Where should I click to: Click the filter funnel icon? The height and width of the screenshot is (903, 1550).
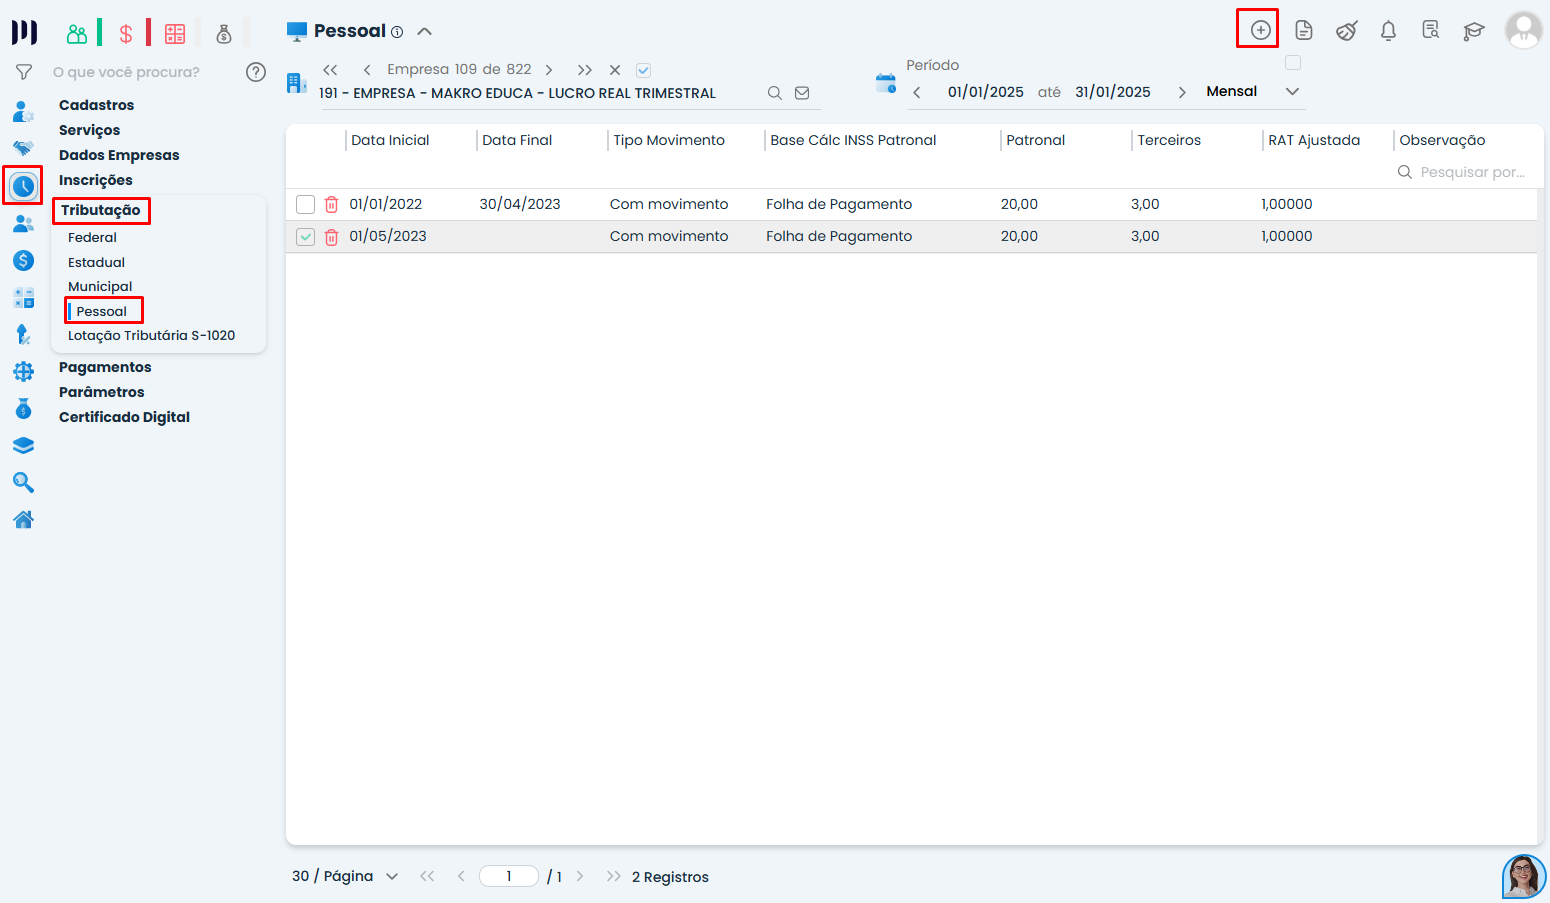[24, 72]
